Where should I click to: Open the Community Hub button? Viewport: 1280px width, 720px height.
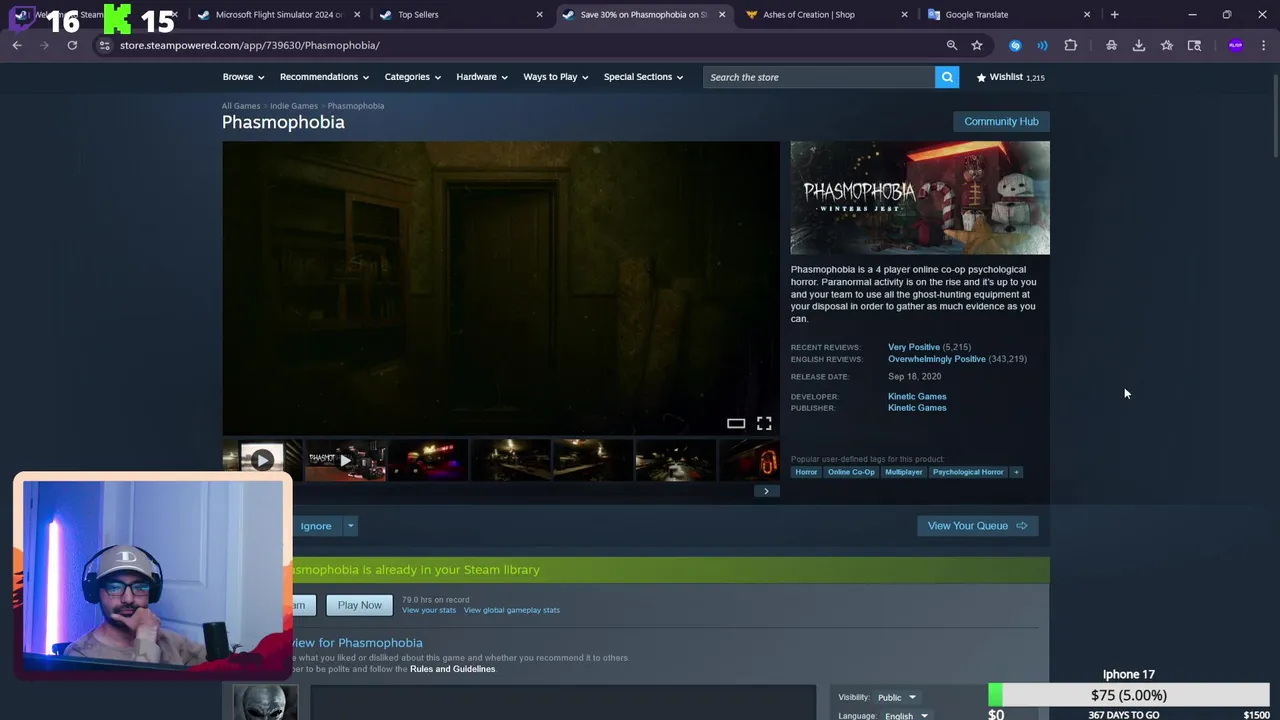coord(1001,121)
